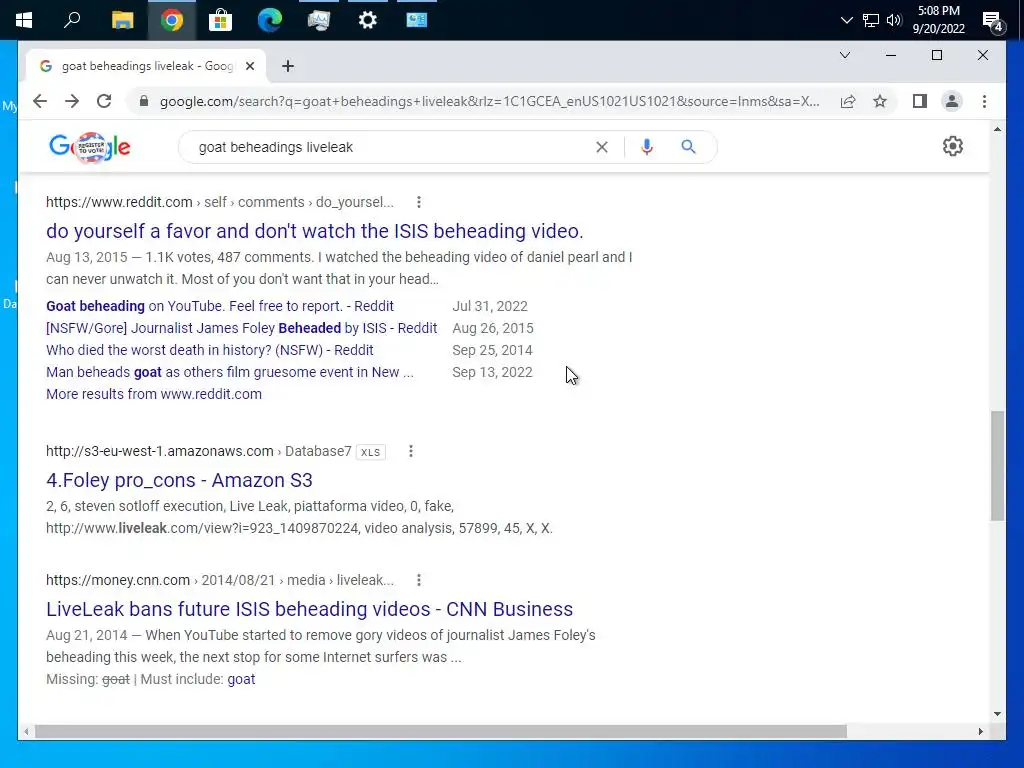Open 'Man beheads goat' reddit link
The image size is (1024, 768).
point(229,372)
